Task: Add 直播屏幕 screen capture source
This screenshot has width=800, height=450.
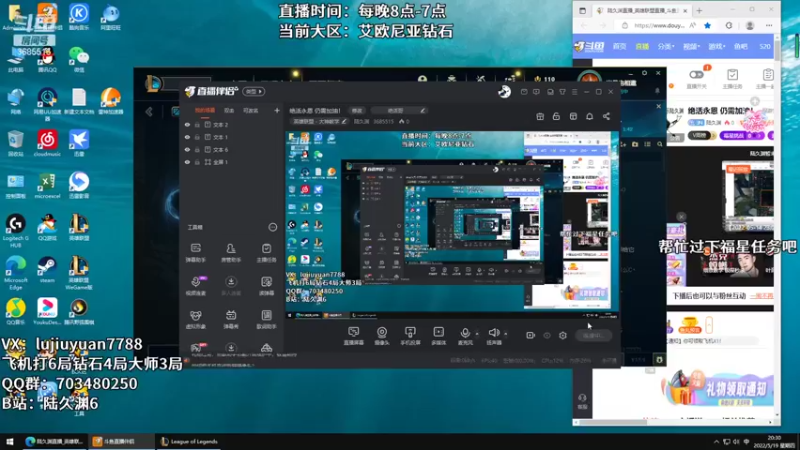Action: (353, 336)
